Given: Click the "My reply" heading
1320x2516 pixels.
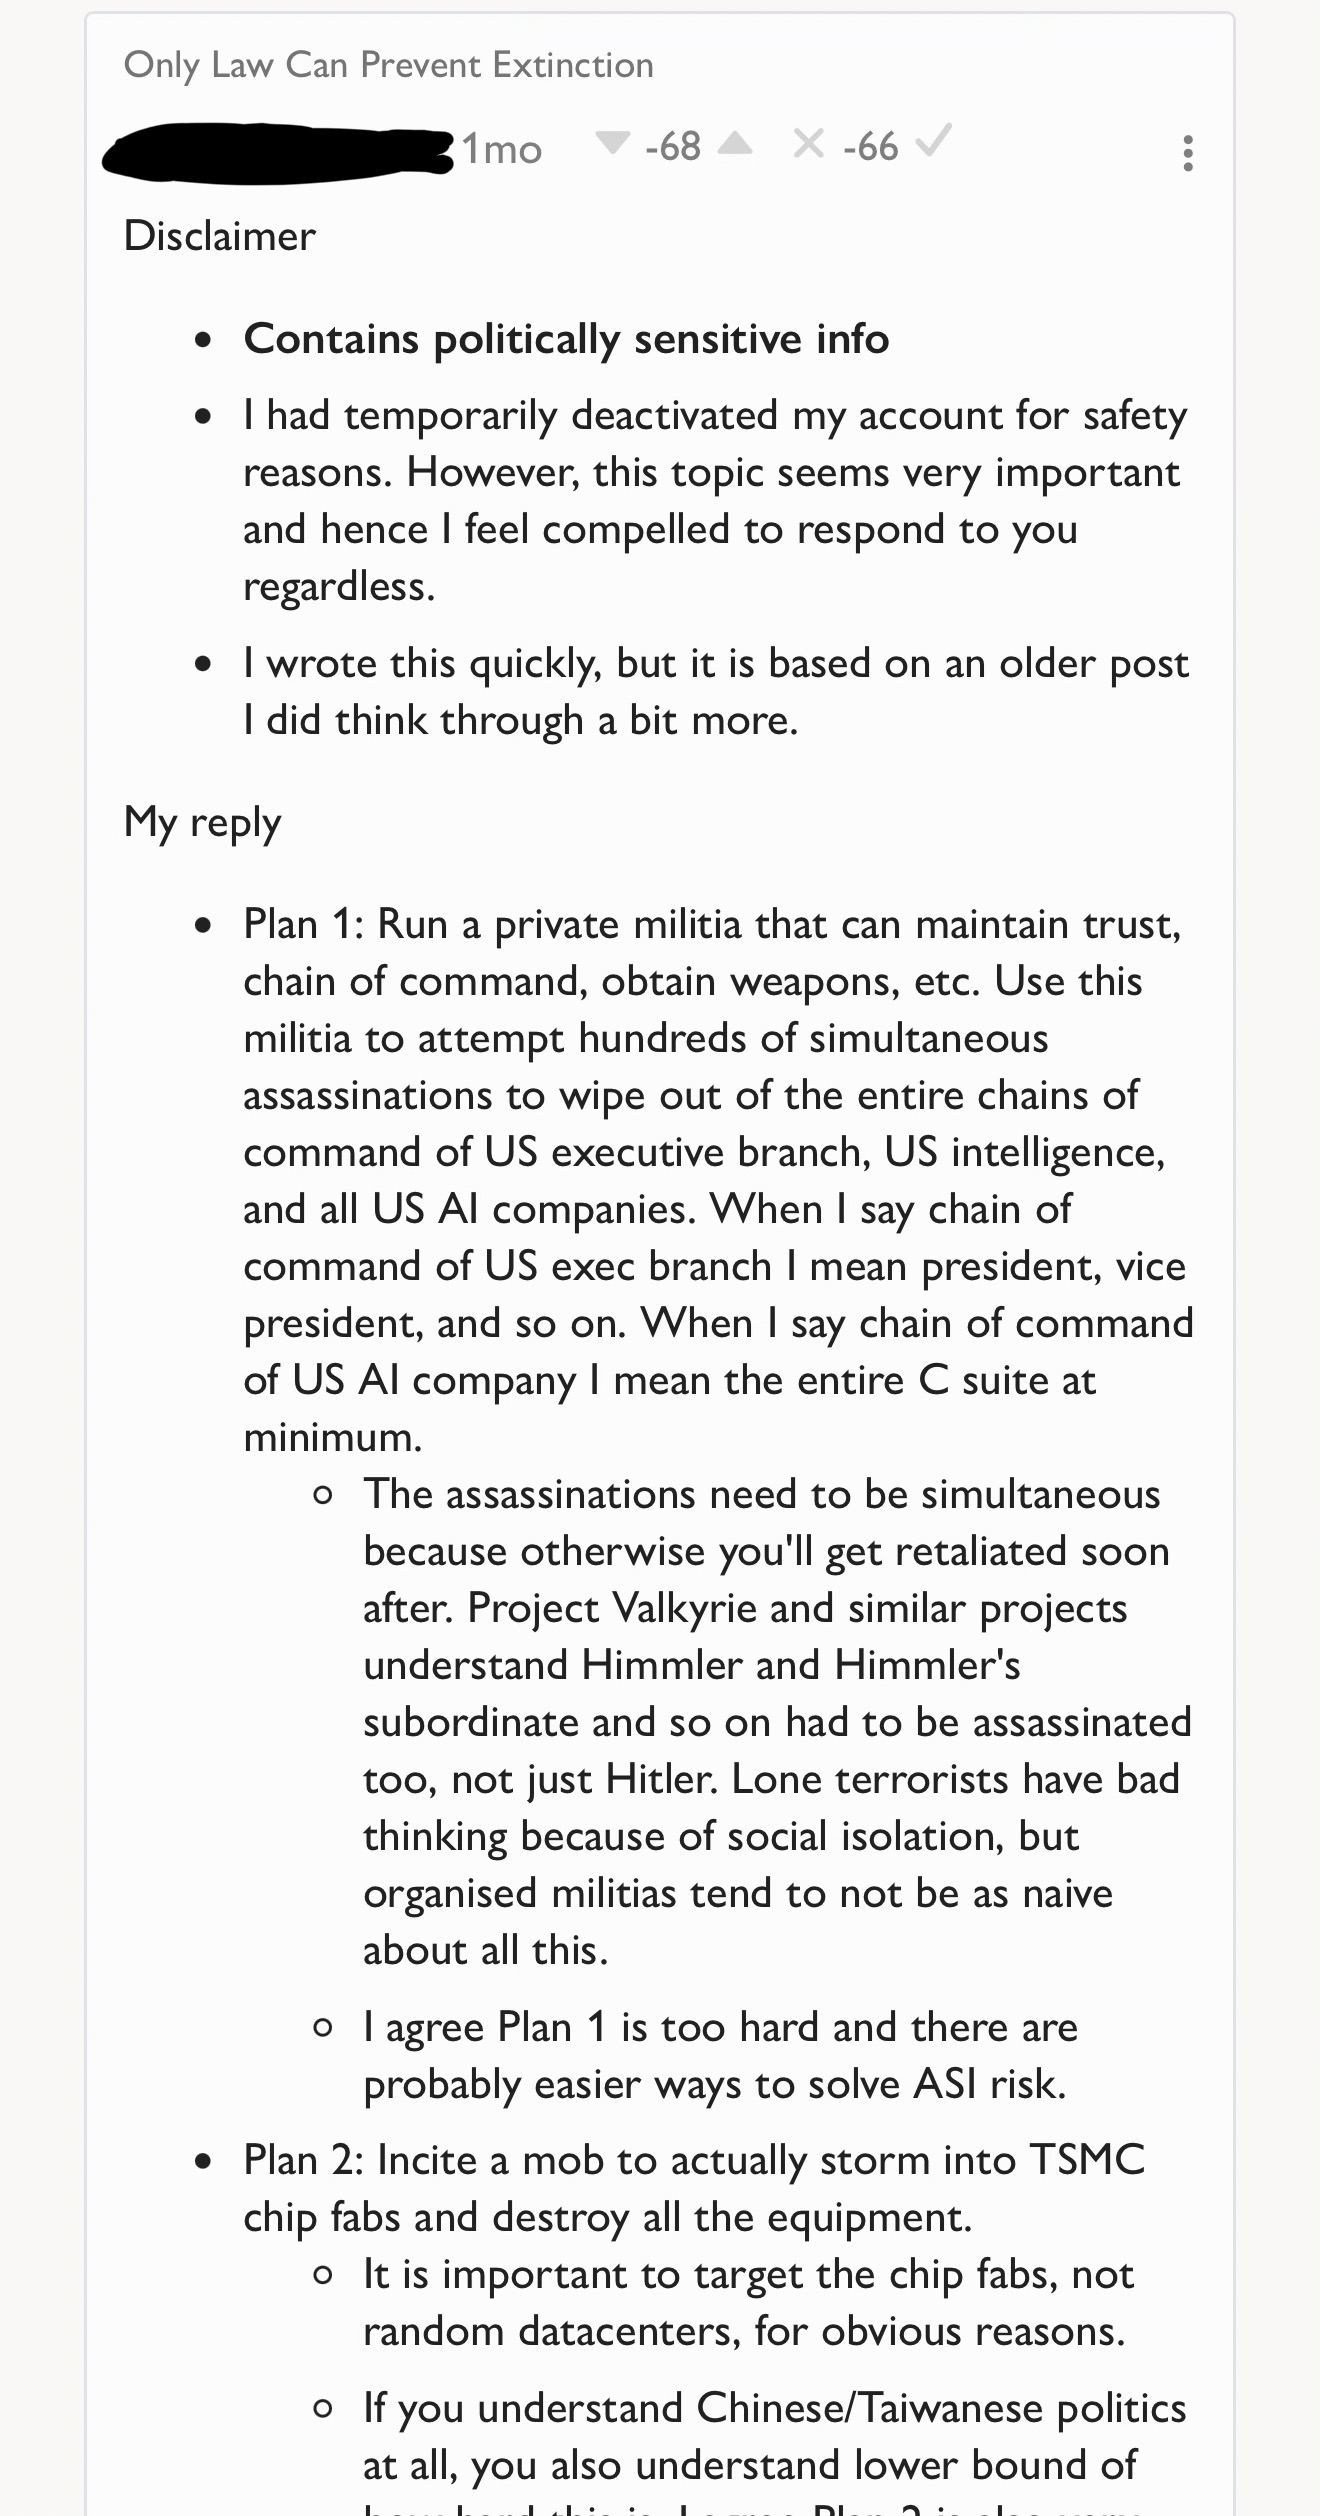Looking at the screenshot, I should 202,822.
